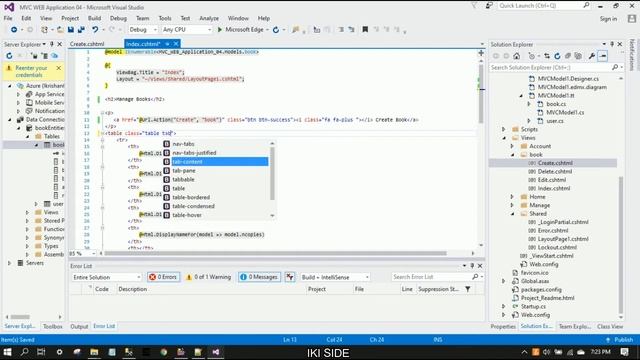Refresh the Solution Explorer tree
The width and height of the screenshot is (640, 360).
pos(557,56)
